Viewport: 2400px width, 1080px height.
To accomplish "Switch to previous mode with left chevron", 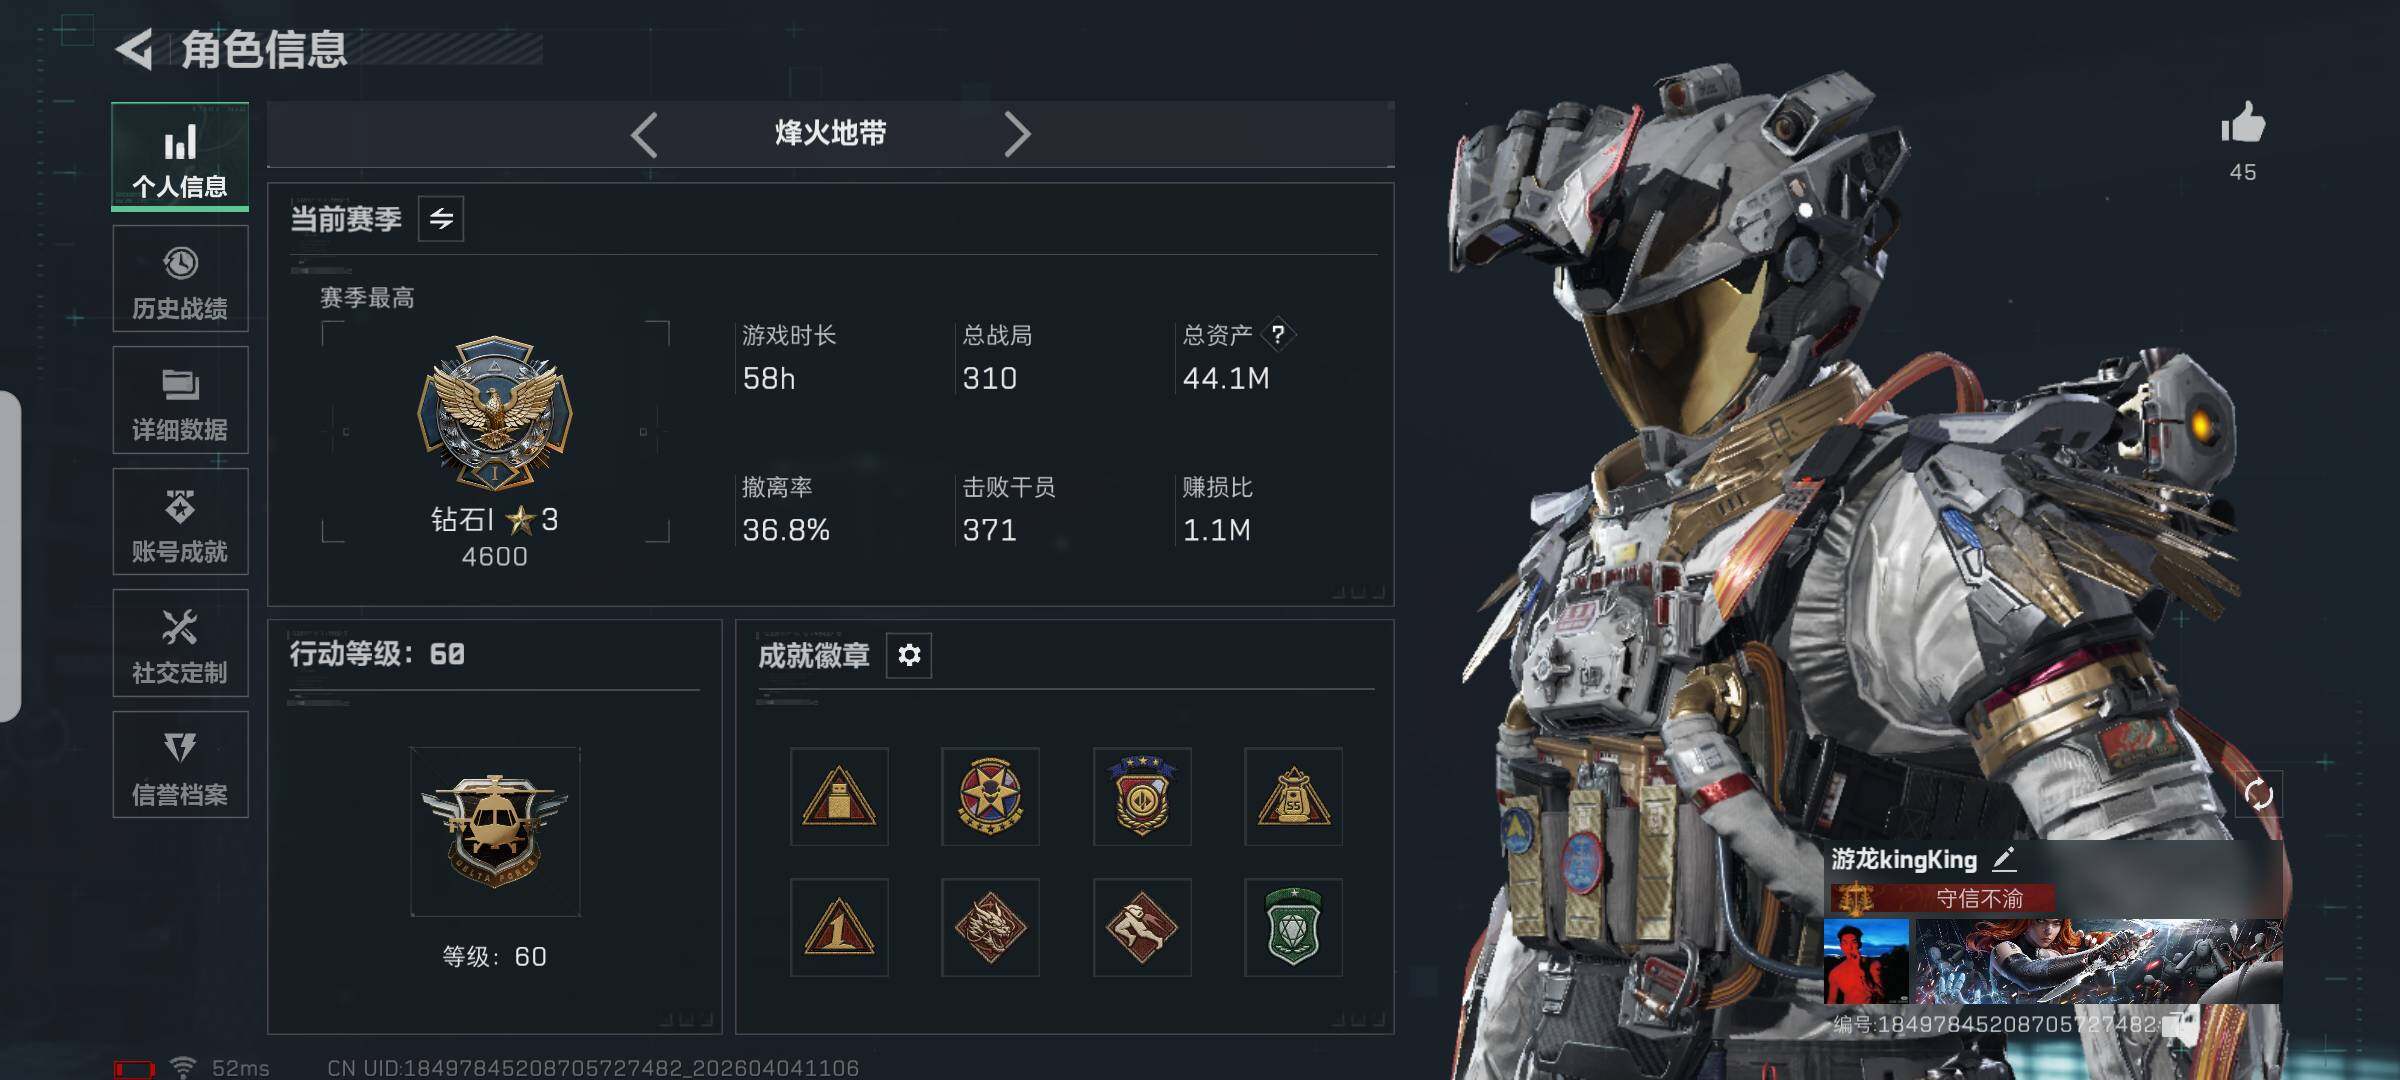I will [645, 134].
